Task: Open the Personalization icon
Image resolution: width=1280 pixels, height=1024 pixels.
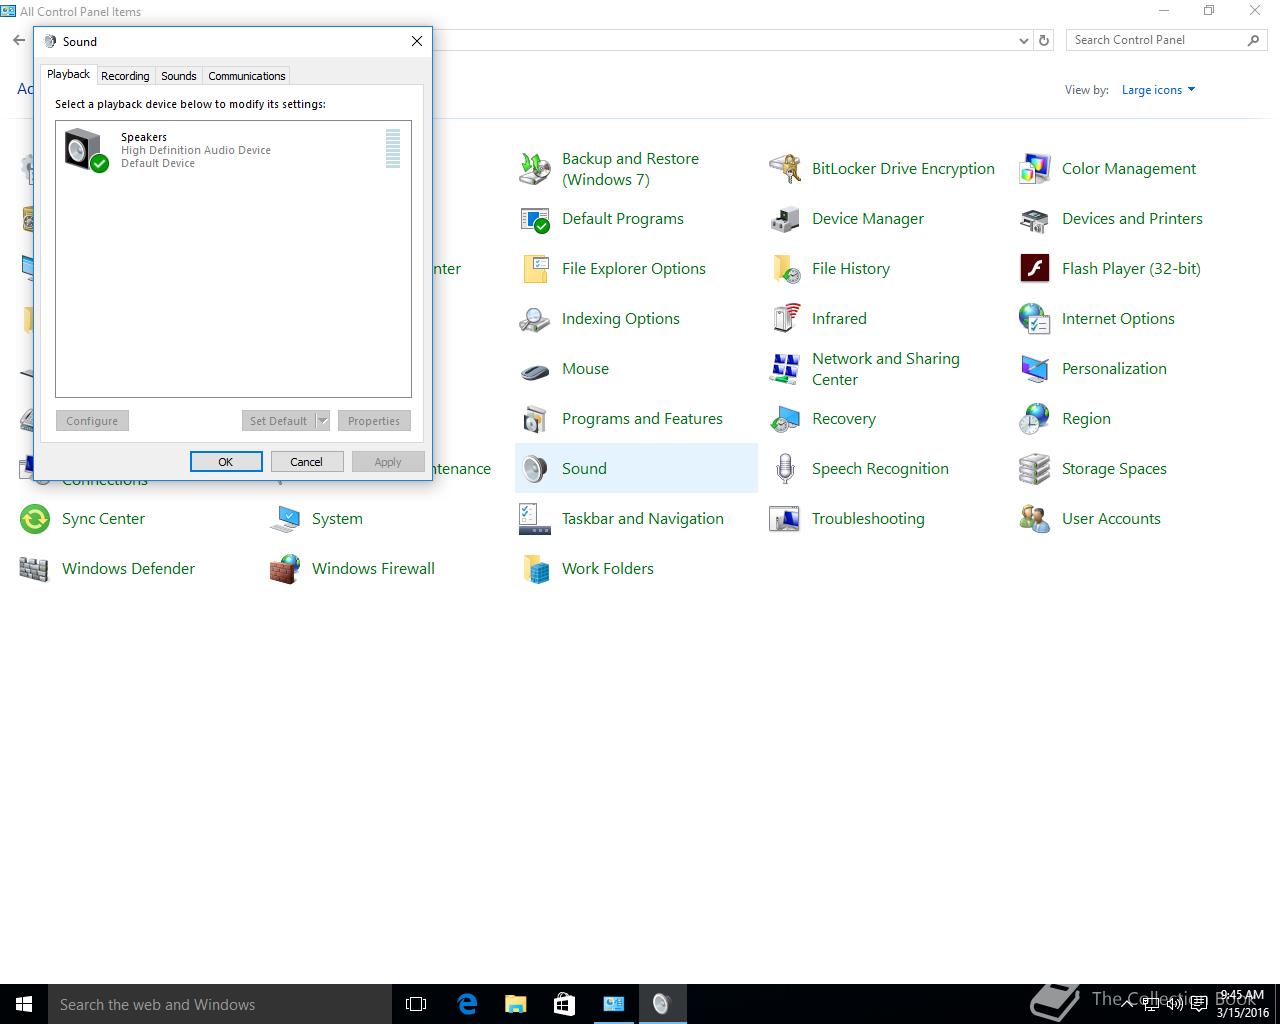Action: click(1035, 369)
